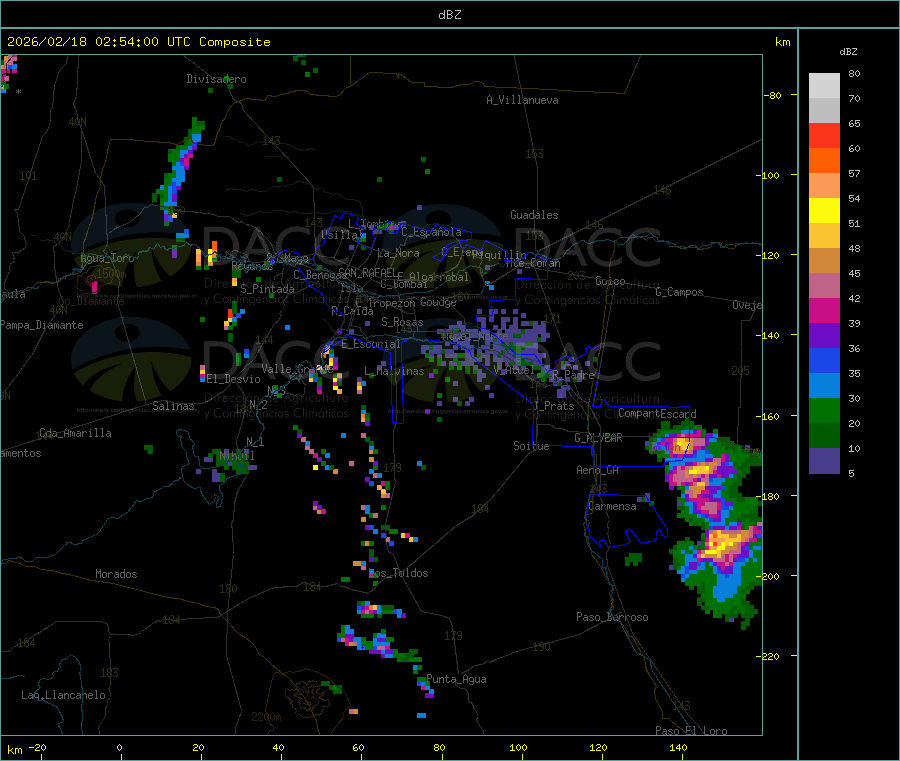Select the 'C_Española' map label
The image size is (900, 761).
tap(431, 232)
